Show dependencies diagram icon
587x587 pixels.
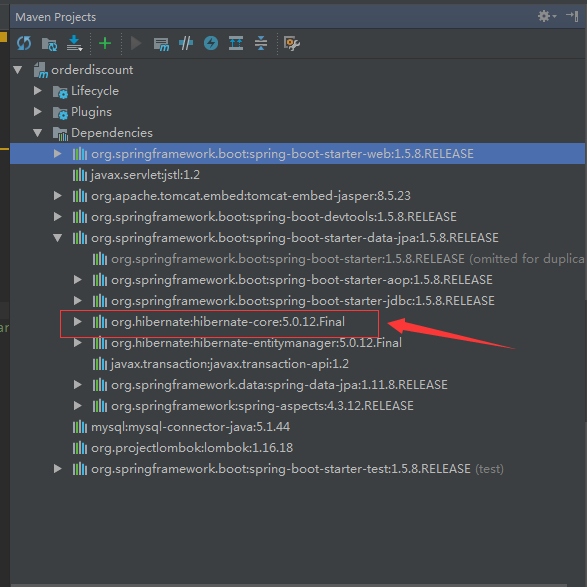pyautogui.click(x=236, y=43)
